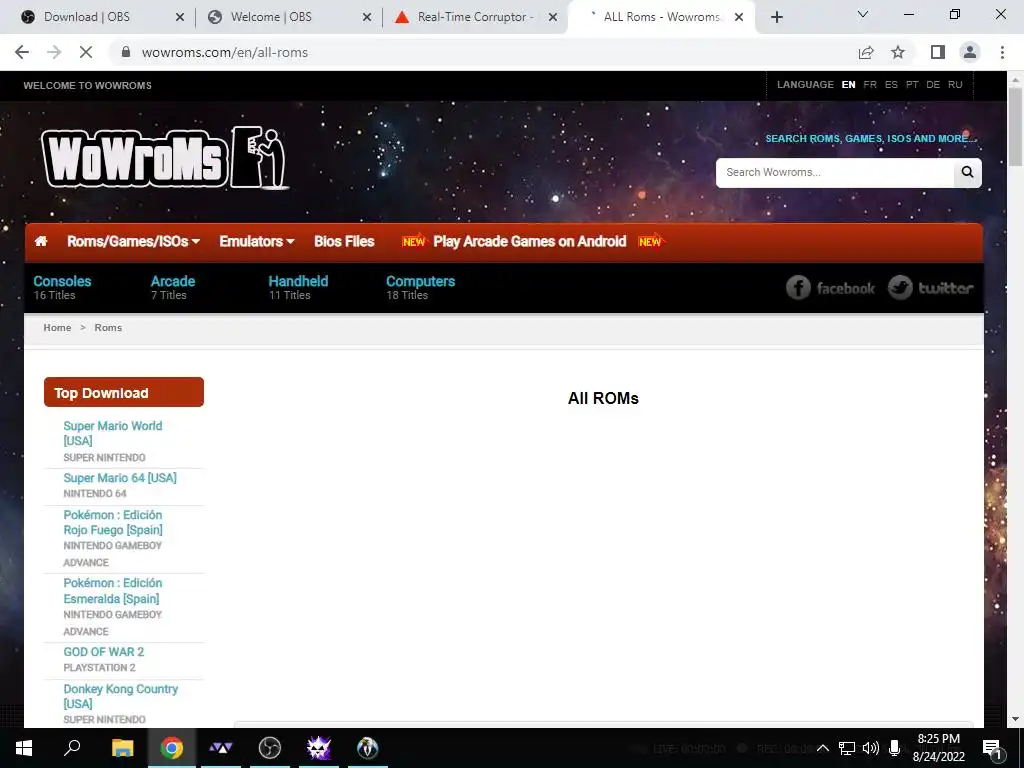Click the scrollbar down arrow
Viewport: 1024px width, 768px height.
tap(1015, 720)
